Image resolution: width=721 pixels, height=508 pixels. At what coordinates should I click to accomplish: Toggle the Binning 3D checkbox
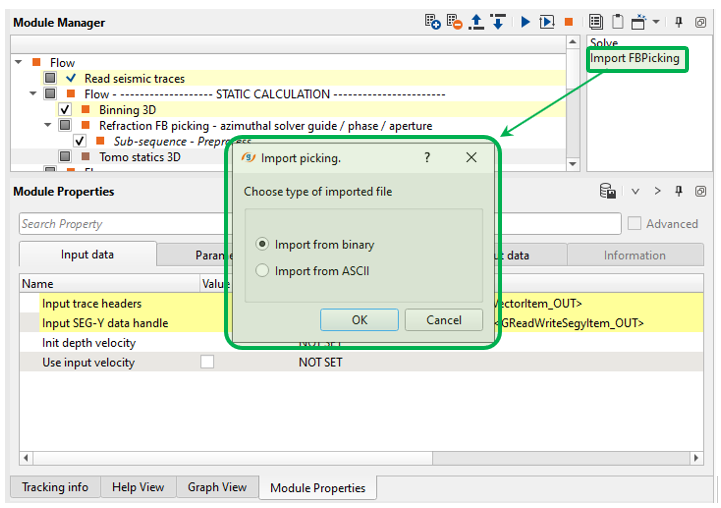click(x=65, y=110)
